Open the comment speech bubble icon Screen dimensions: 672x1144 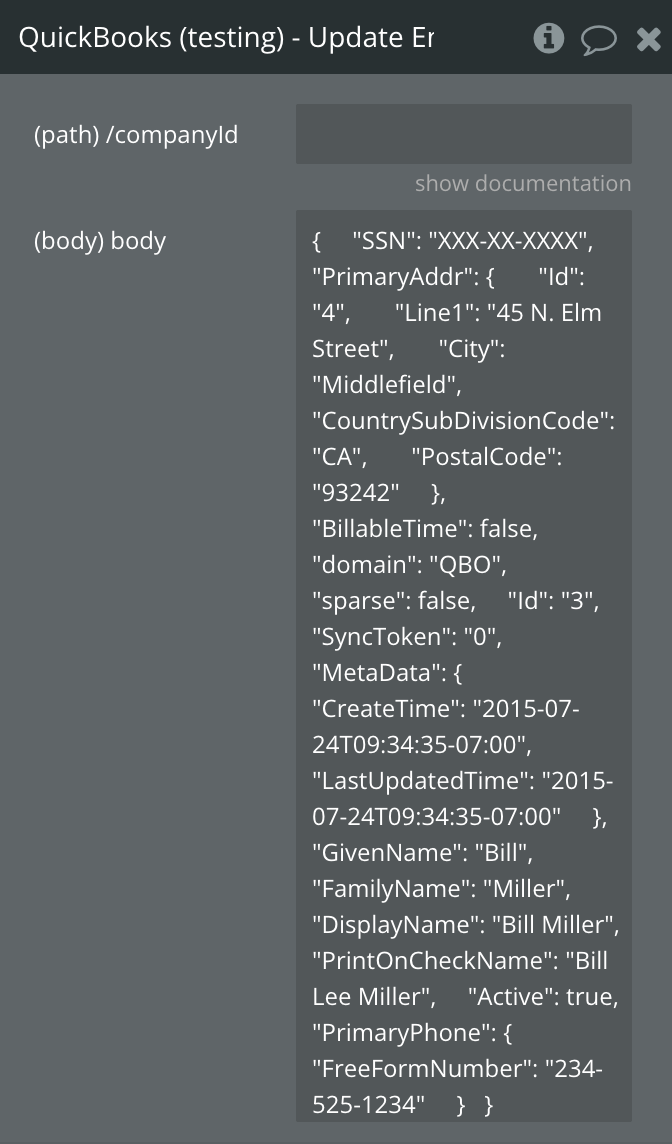point(598,39)
